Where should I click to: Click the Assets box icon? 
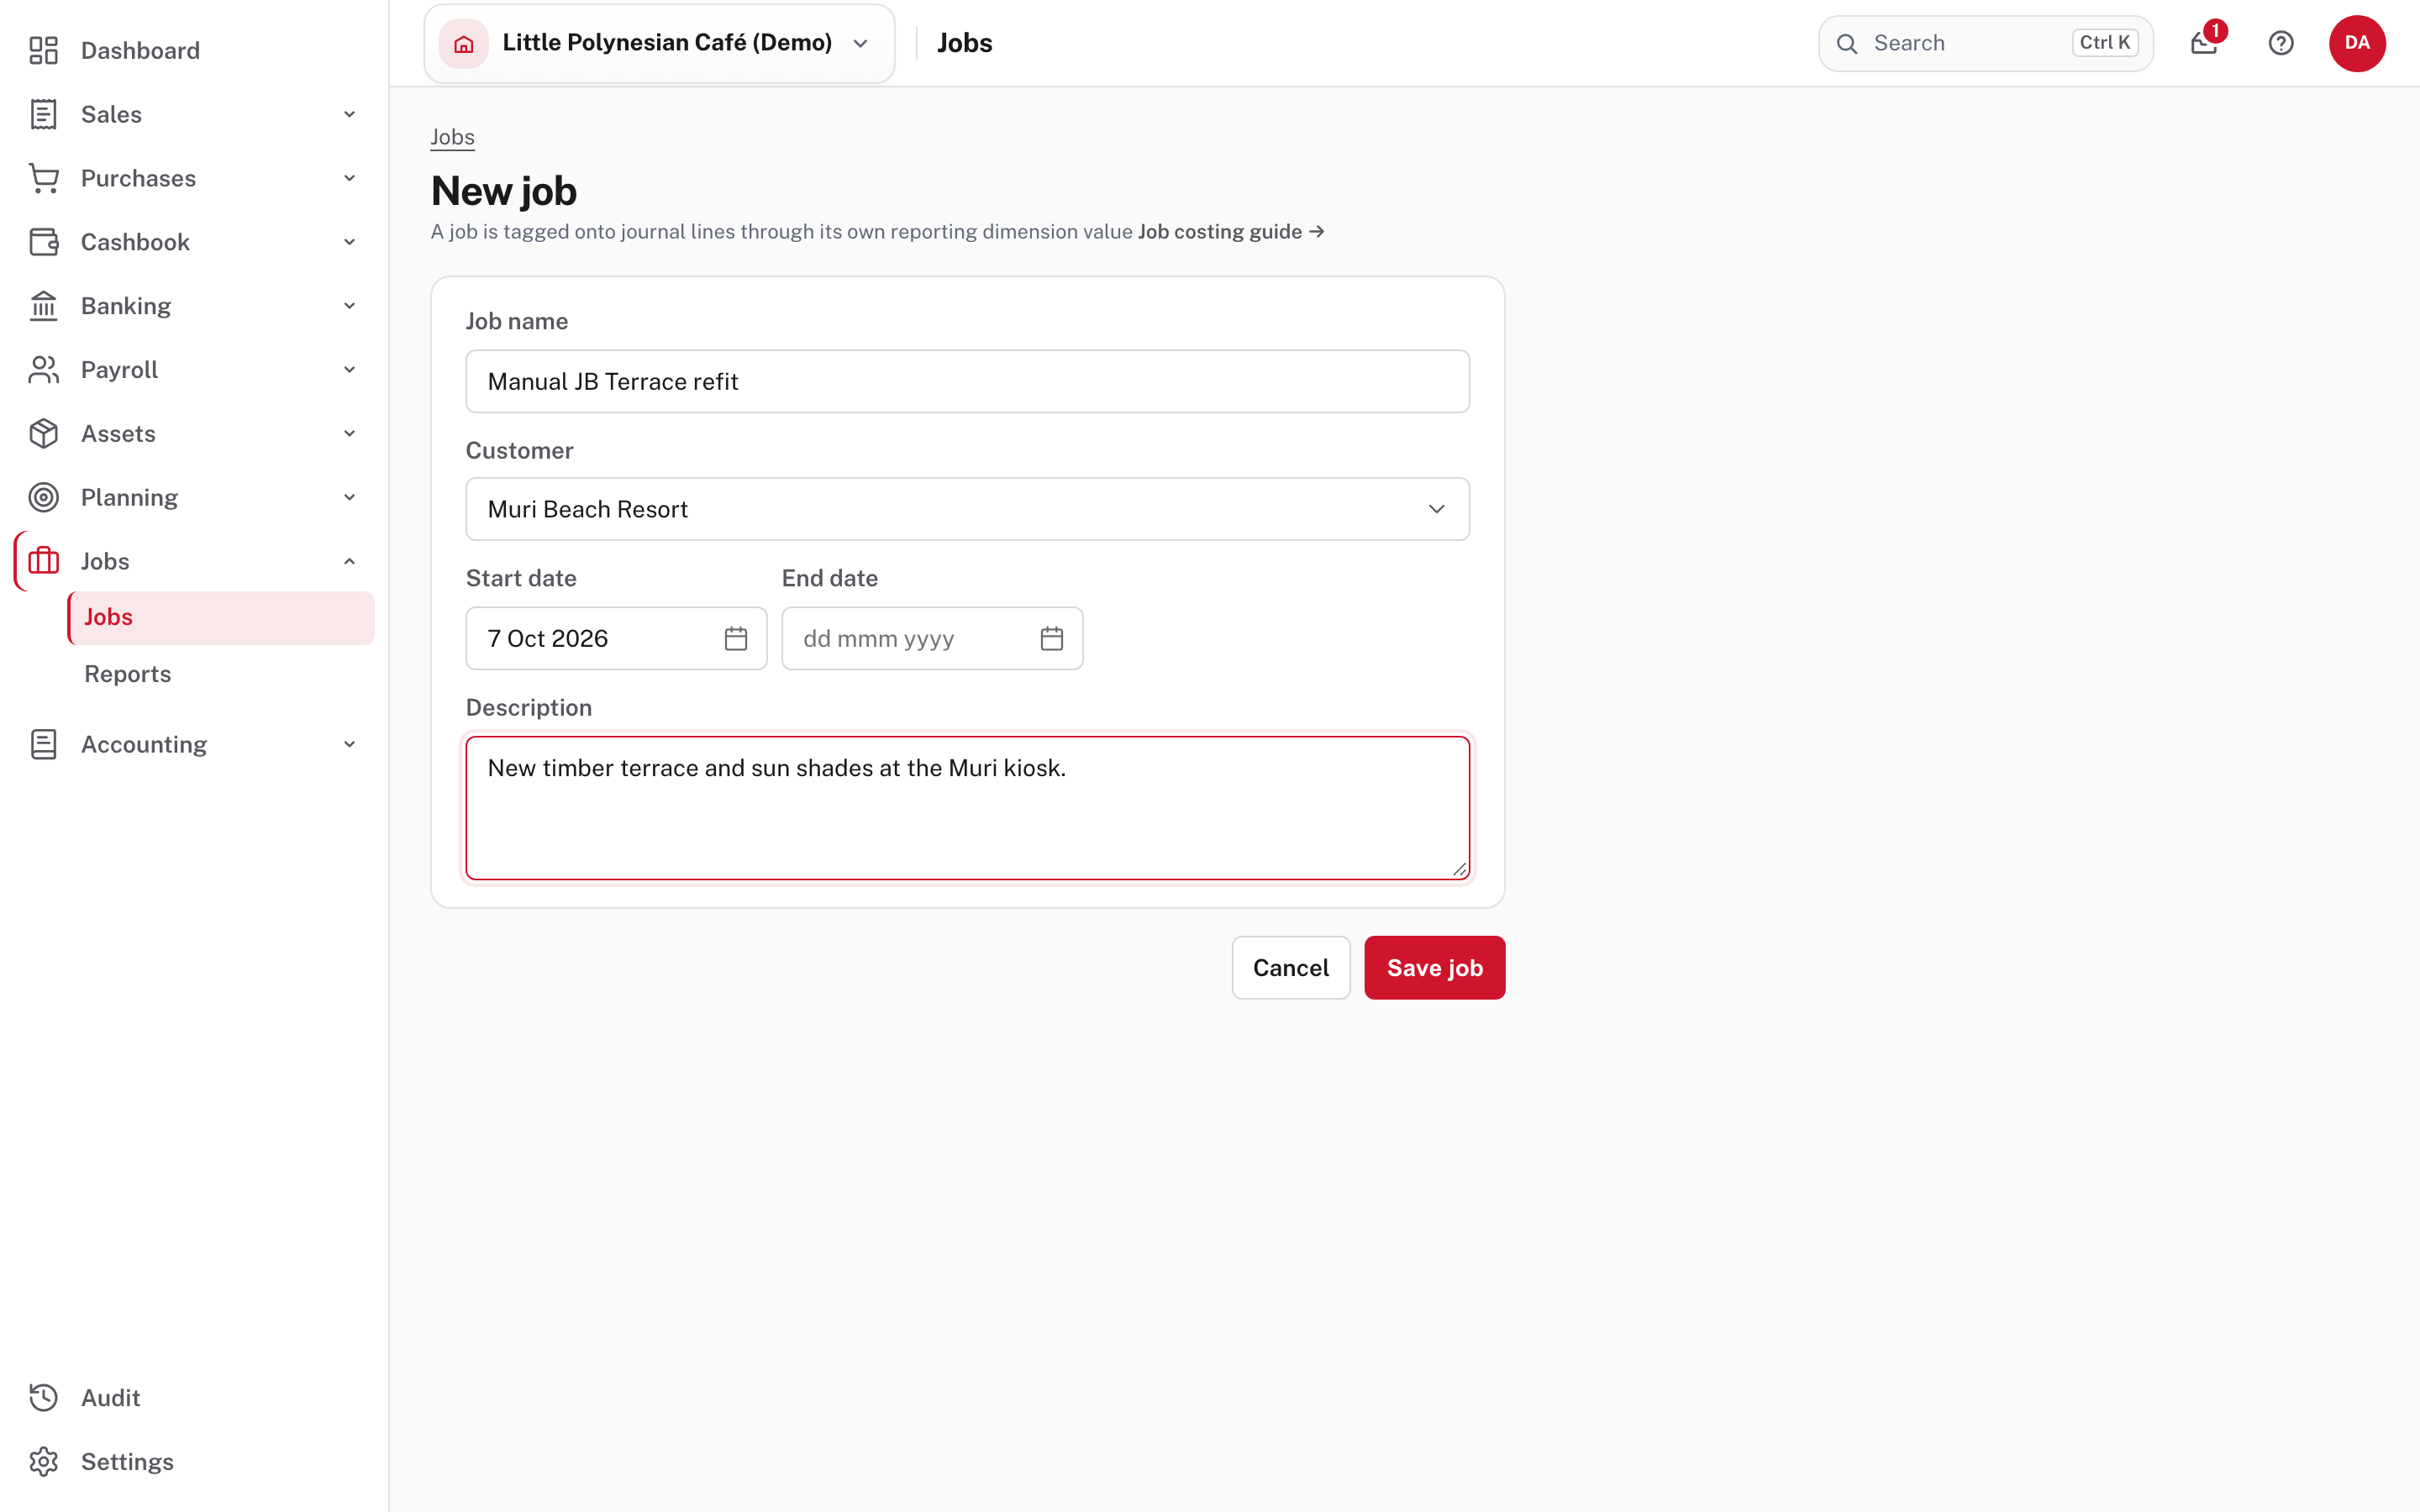point(43,434)
